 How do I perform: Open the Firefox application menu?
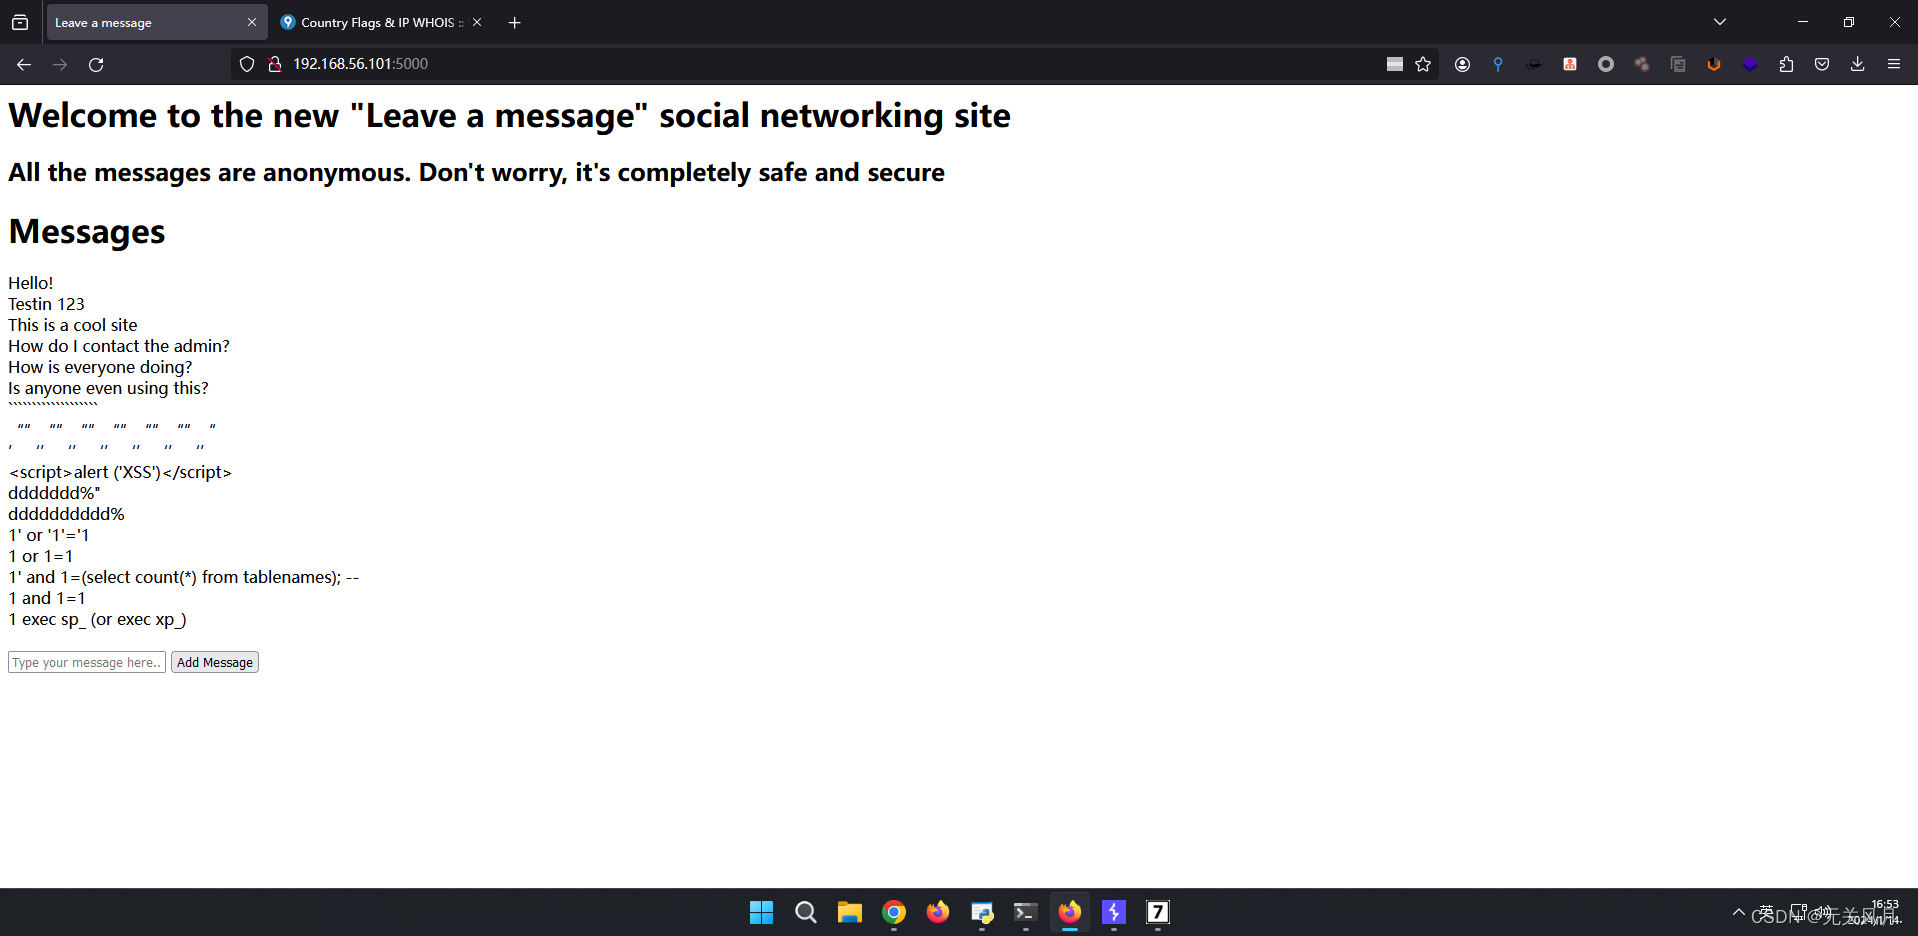click(1893, 64)
